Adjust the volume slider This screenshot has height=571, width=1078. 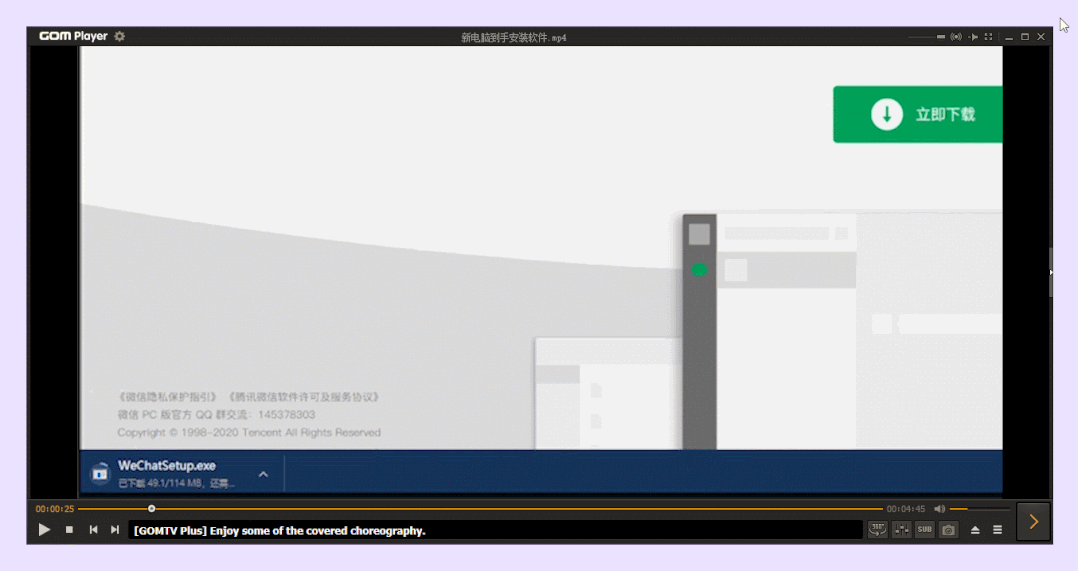point(979,509)
